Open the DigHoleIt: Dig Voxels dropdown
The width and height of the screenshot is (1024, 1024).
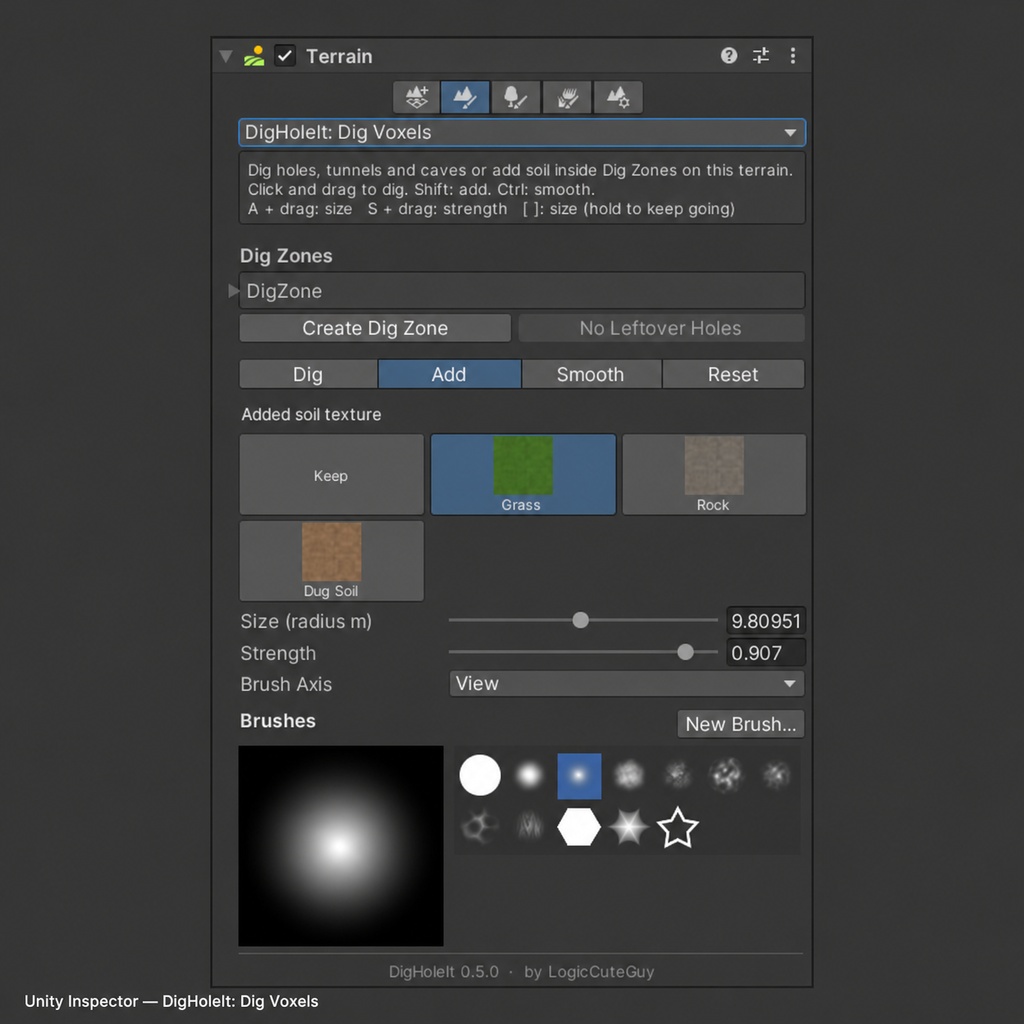point(522,133)
